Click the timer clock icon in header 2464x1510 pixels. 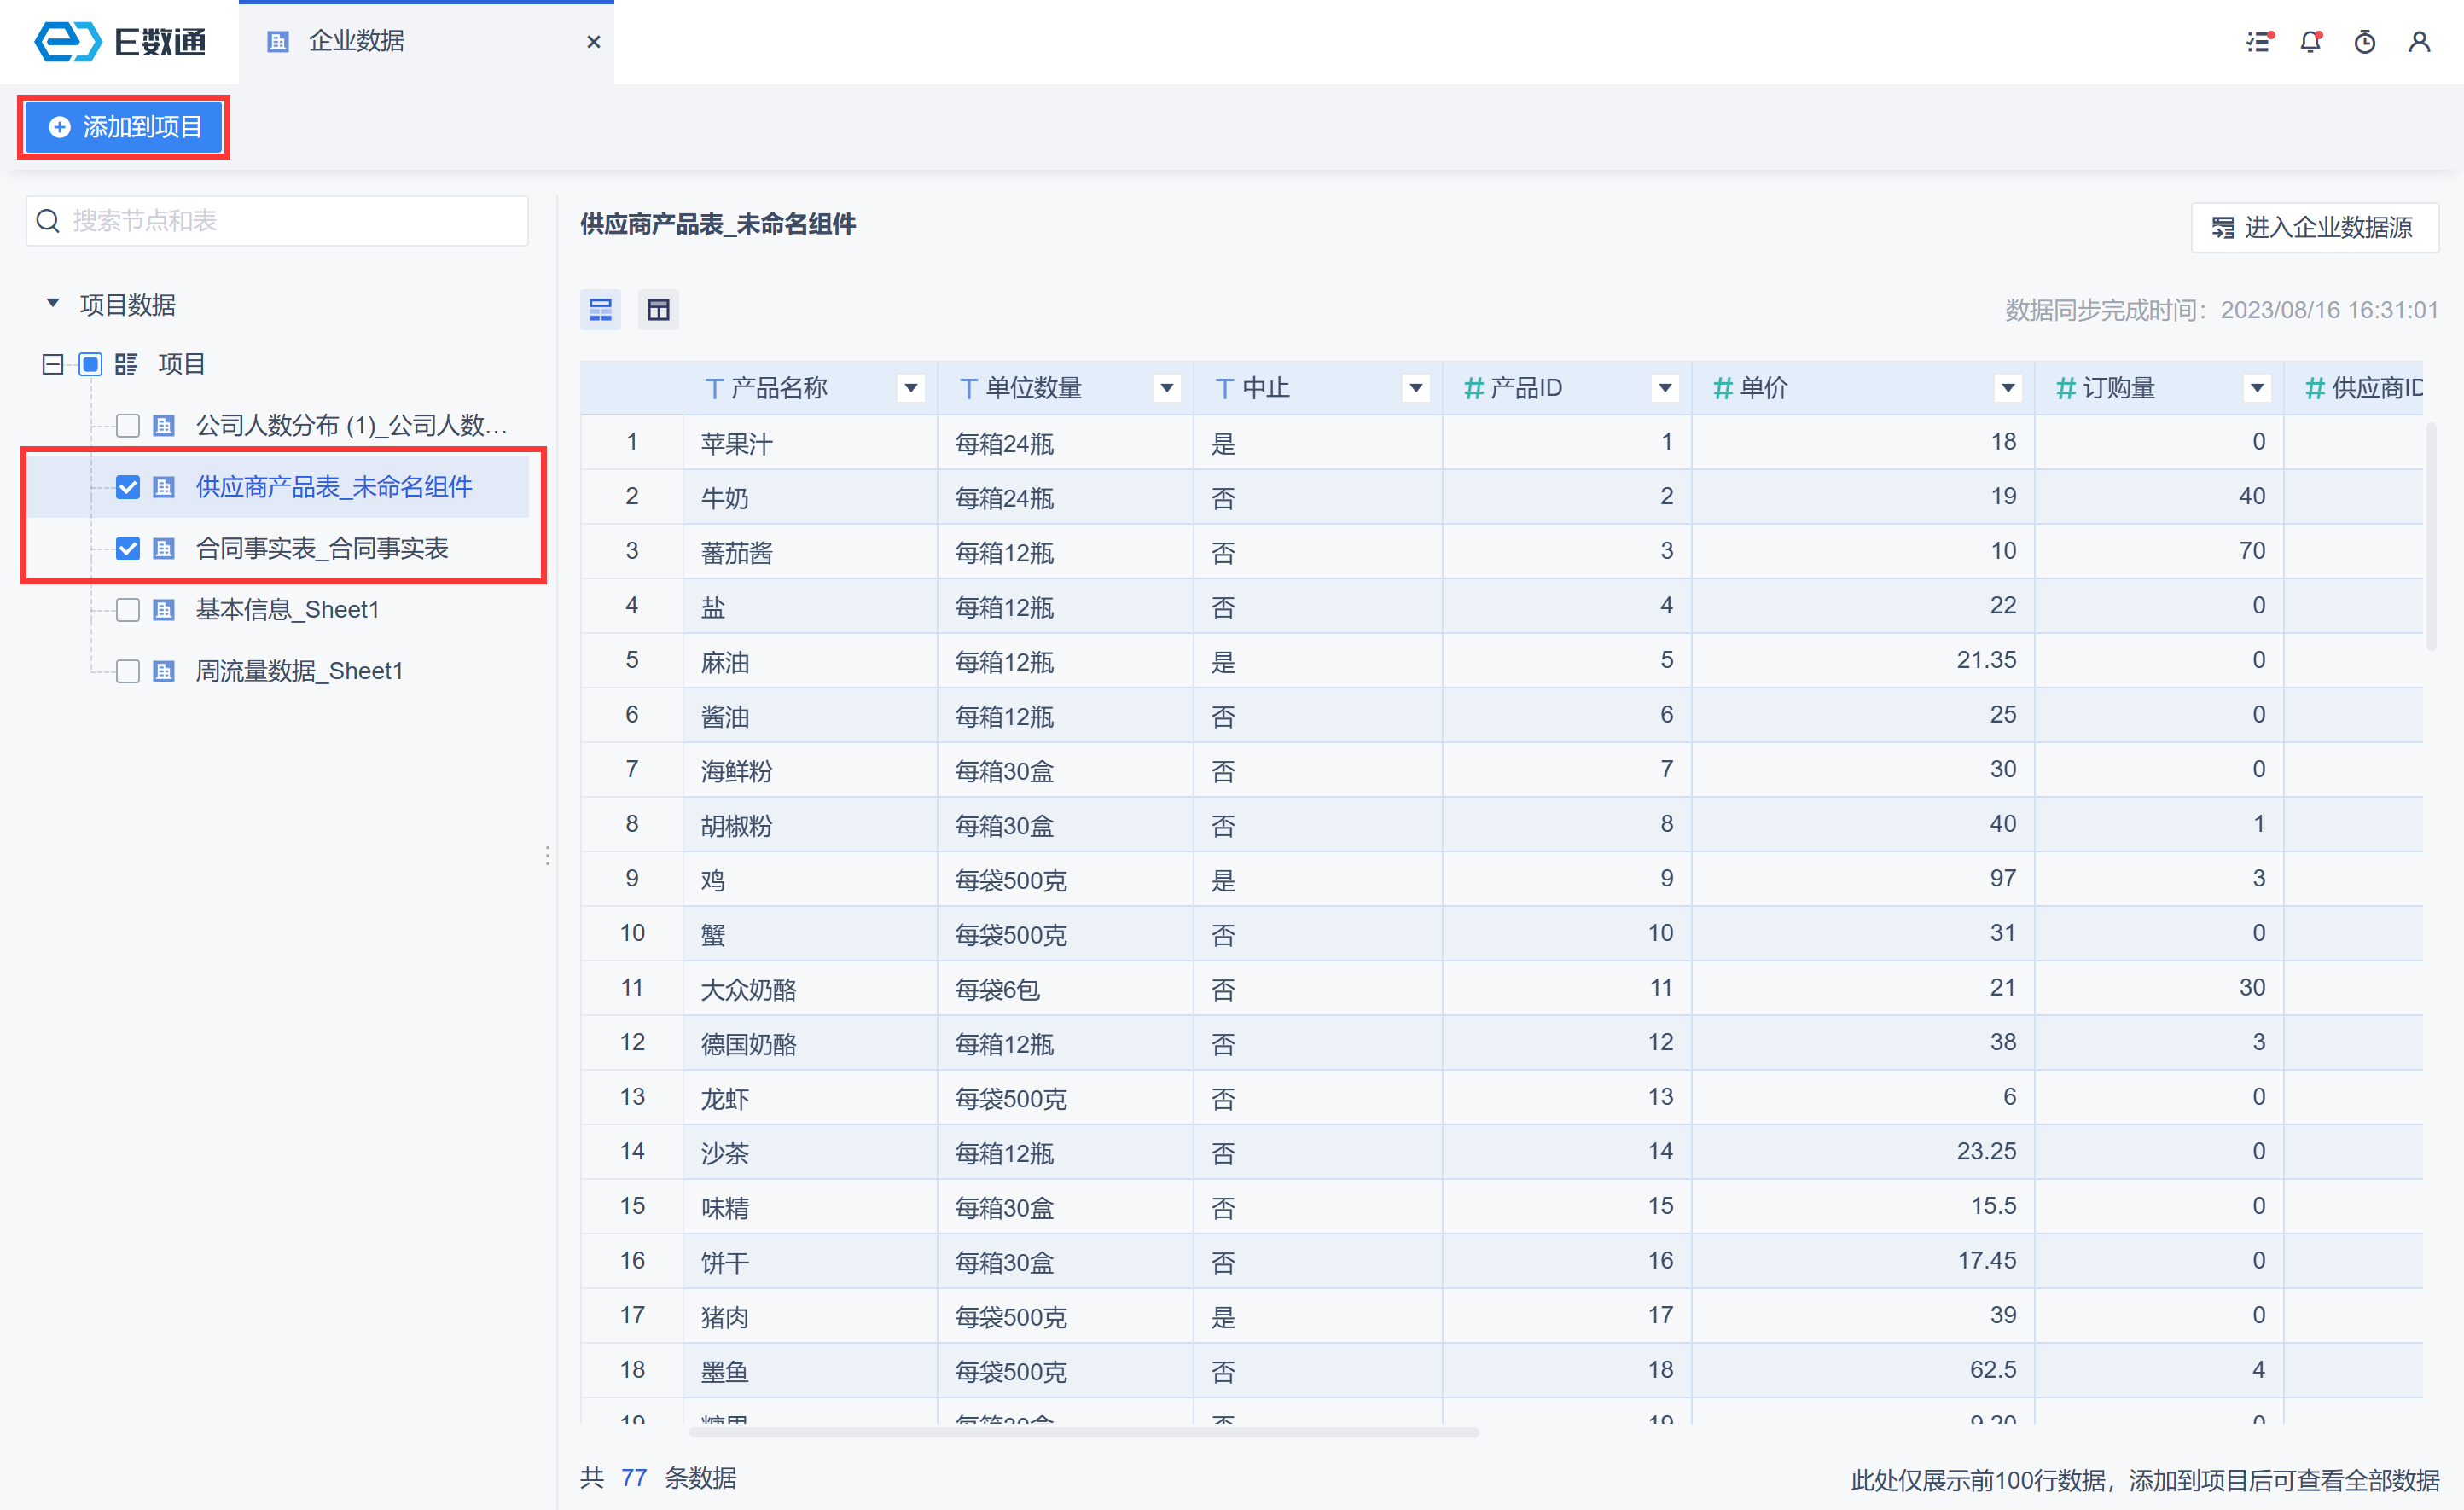click(x=2365, y=42)
